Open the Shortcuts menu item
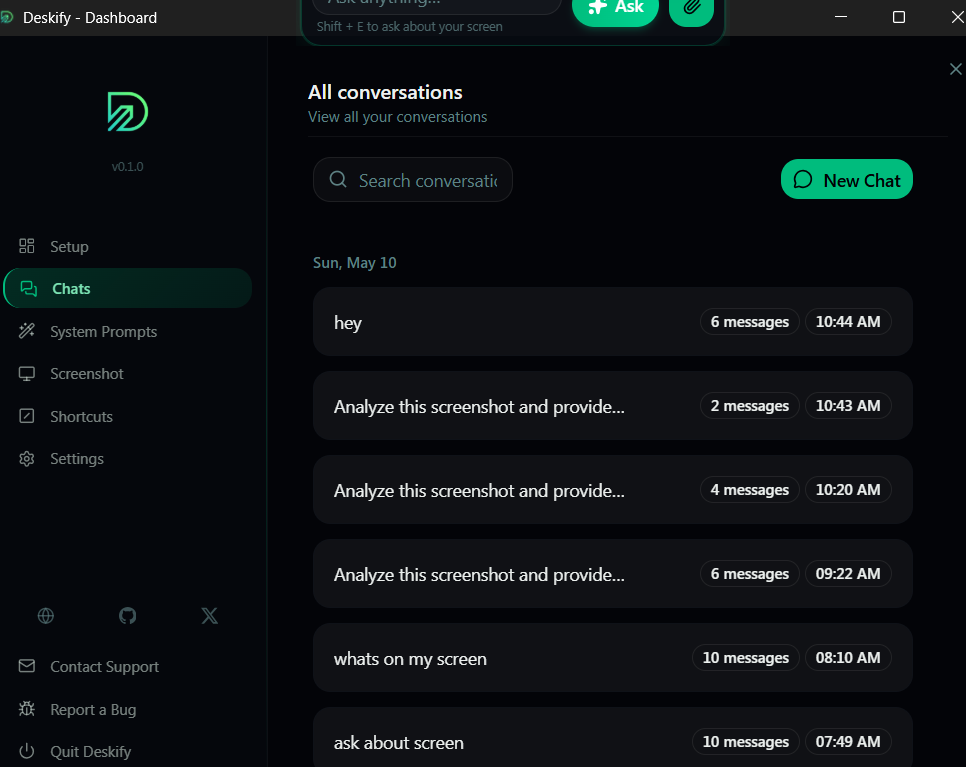 click(x=128, y=416)
